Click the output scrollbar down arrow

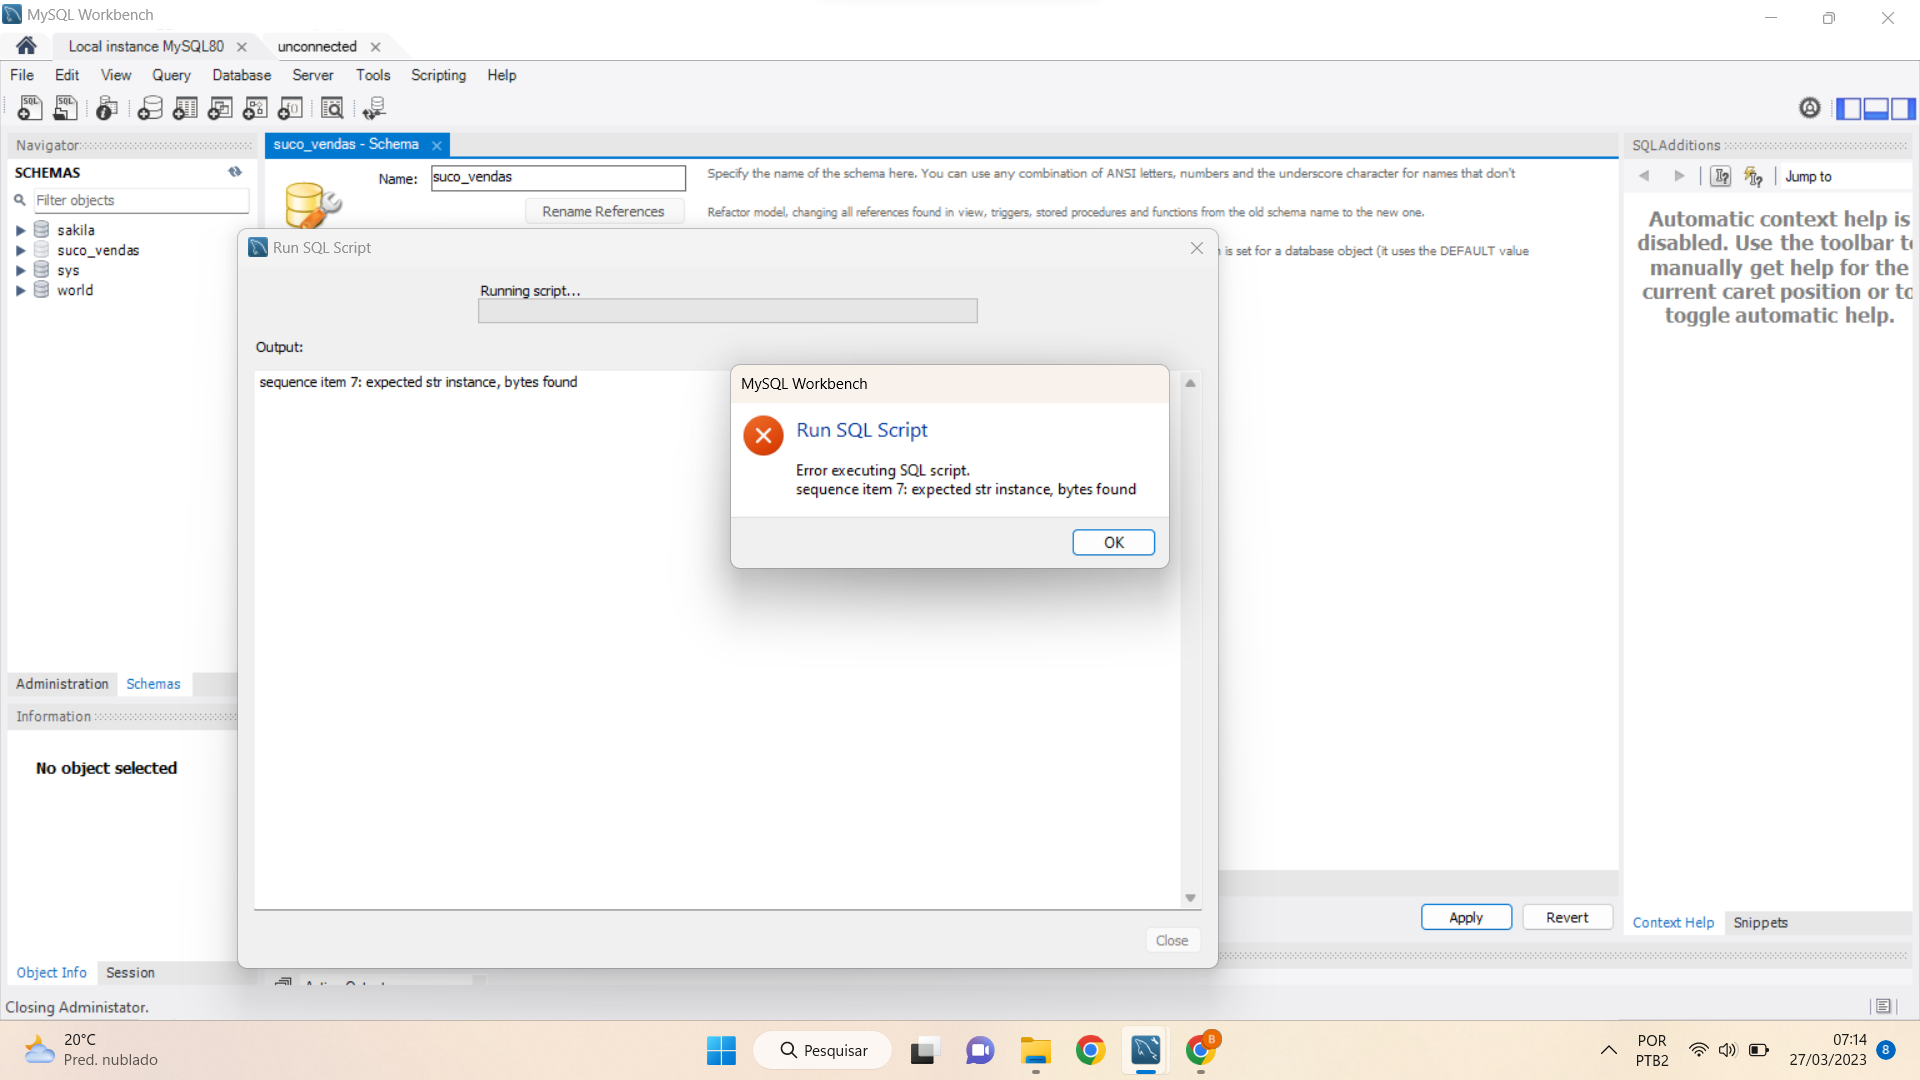coord(1190,898)
